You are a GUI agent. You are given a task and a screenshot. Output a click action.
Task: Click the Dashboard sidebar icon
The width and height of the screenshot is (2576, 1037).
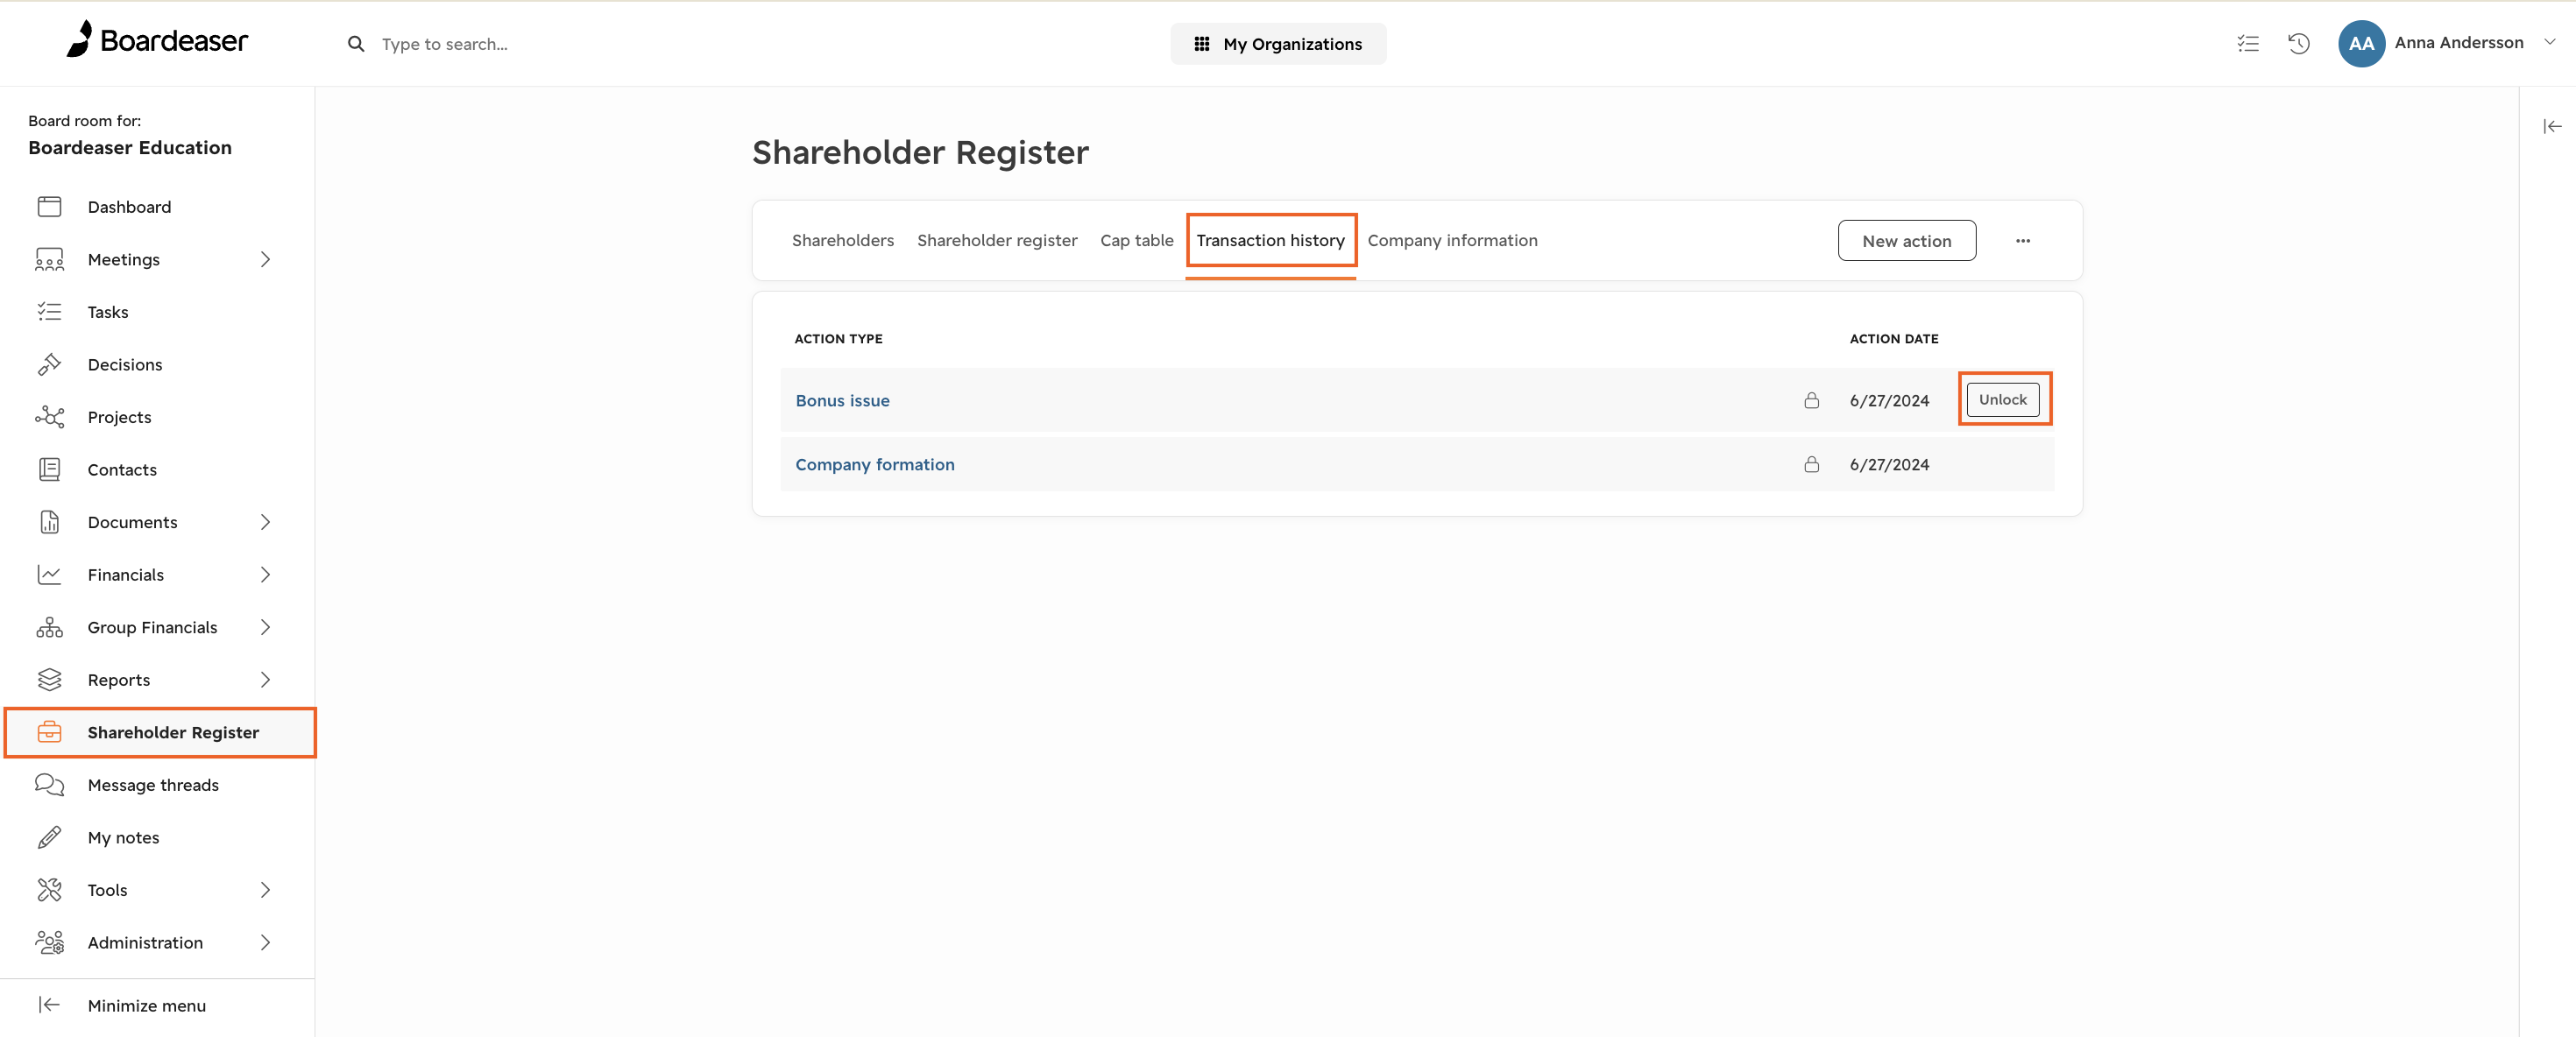click(49, 207)
